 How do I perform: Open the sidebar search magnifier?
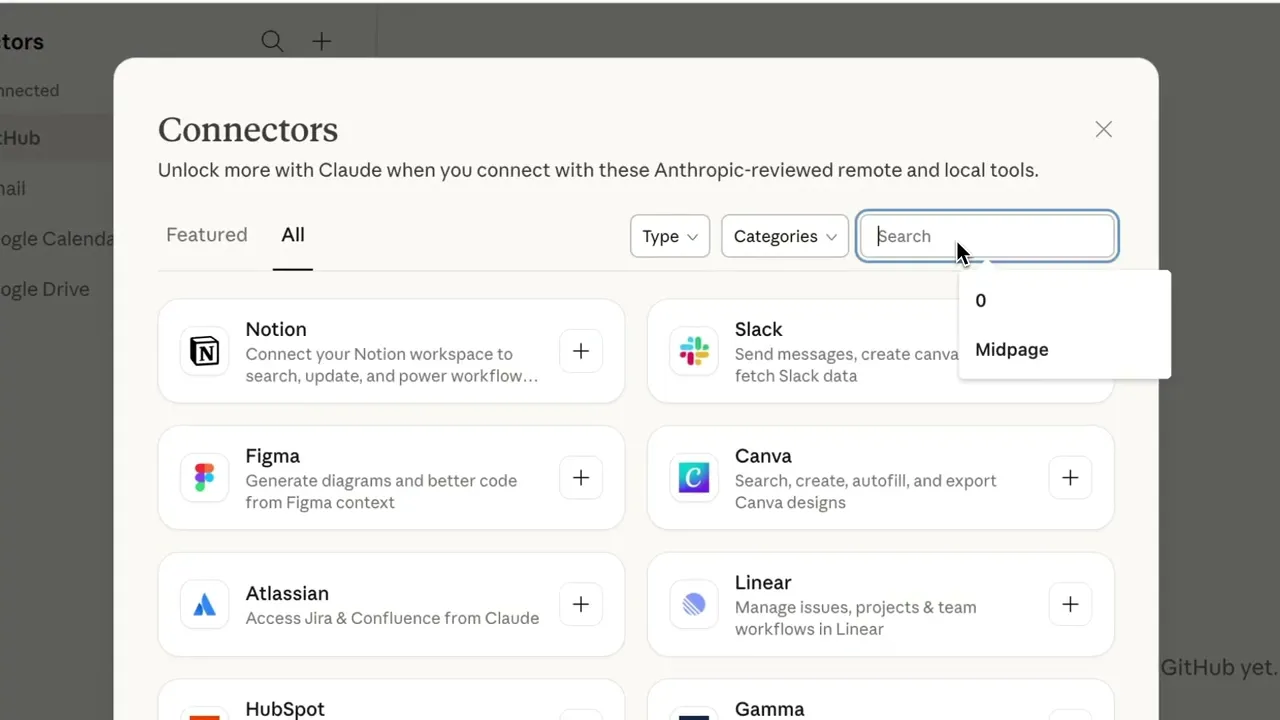(x=272, y=41)
